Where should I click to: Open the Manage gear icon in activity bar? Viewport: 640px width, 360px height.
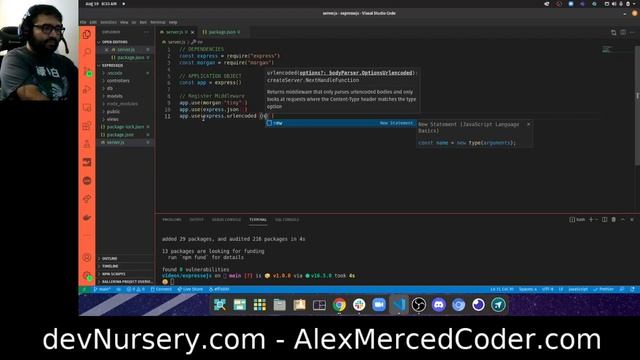87,276
